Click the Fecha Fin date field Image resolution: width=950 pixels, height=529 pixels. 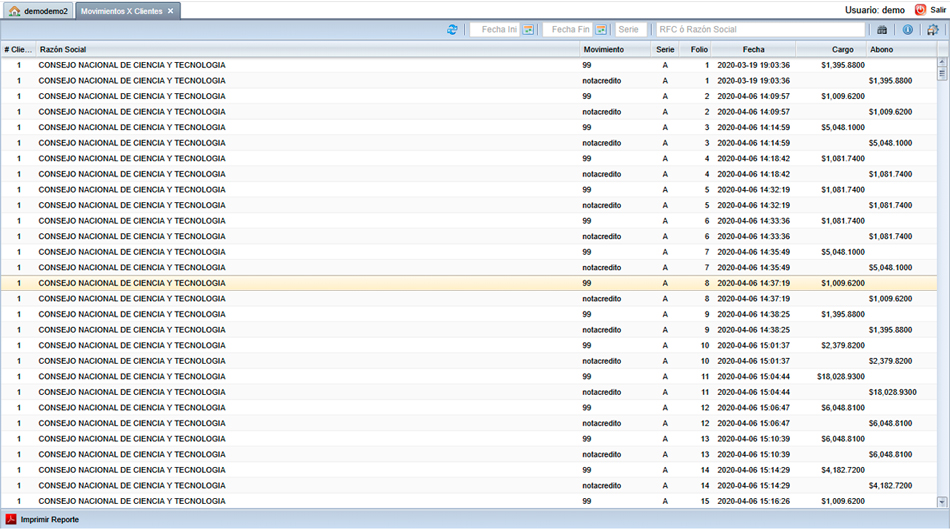click(568, 30)
